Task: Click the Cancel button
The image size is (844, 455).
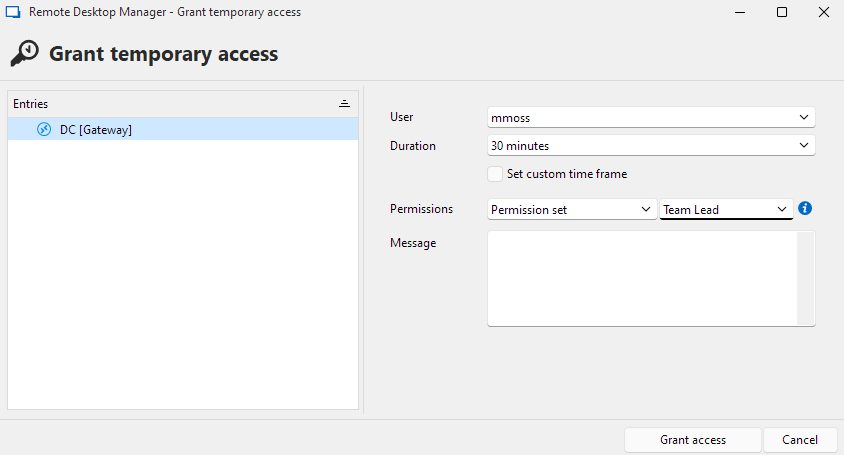Action: [799, 440]
